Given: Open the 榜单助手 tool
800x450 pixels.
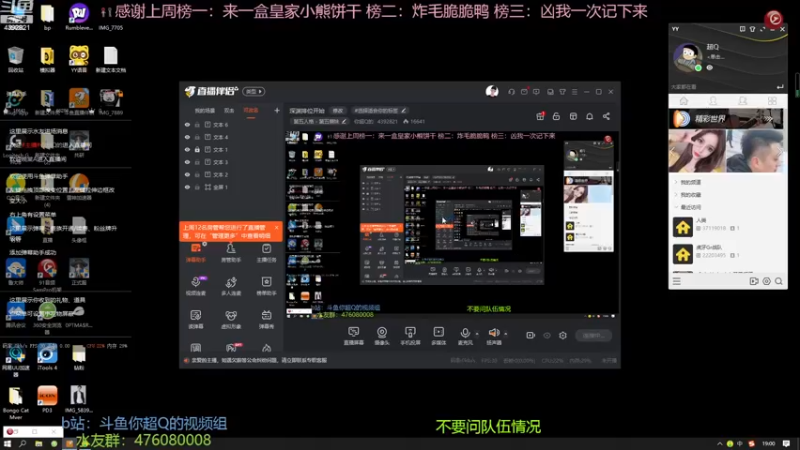Looking at the screenshot, I should [x=266, y=286].
